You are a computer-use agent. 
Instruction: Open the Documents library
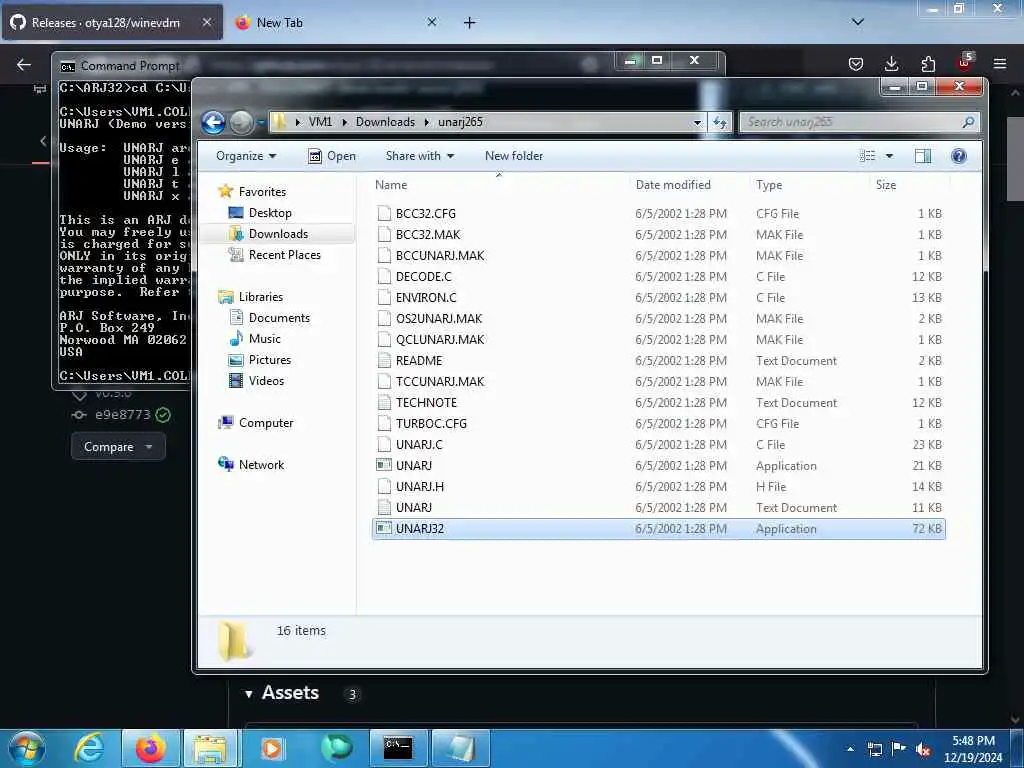click(279, 318)
